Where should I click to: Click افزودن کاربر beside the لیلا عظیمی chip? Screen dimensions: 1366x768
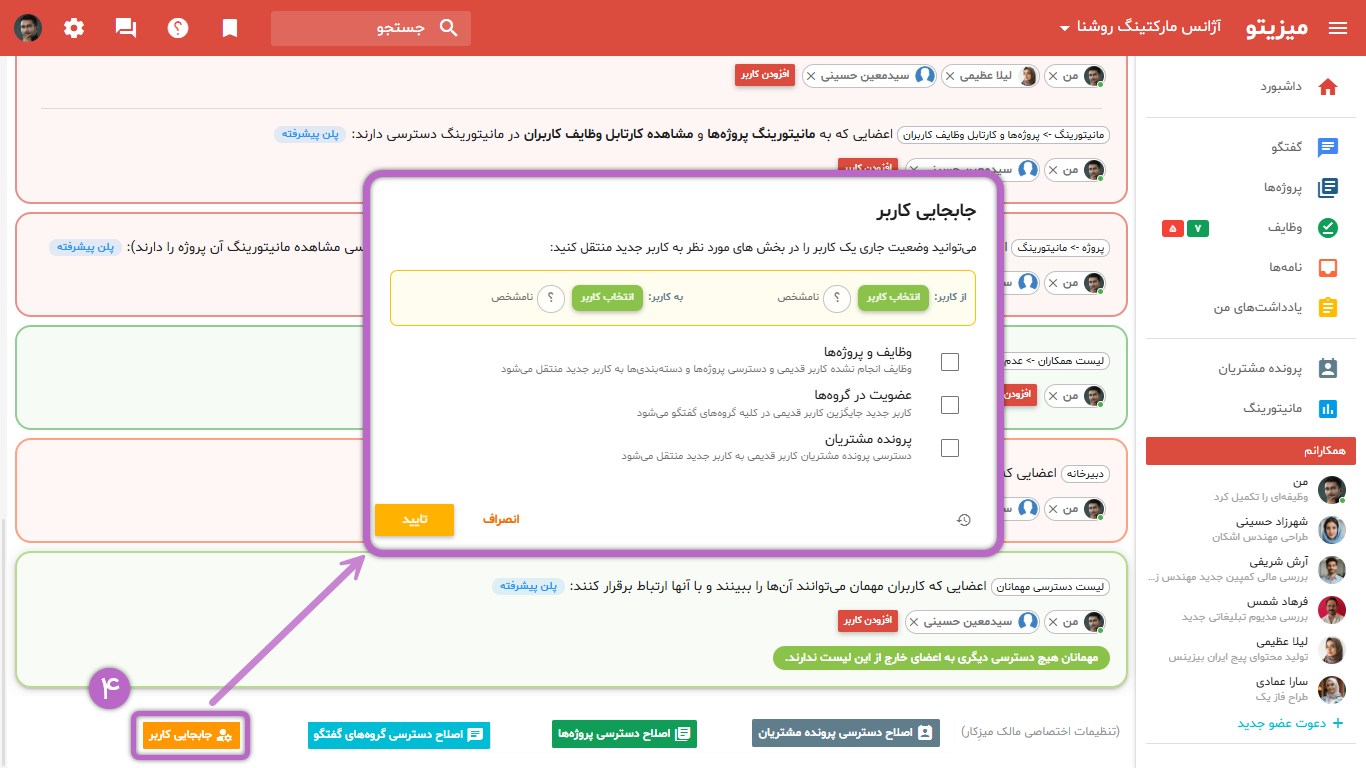tap(765, 75)
